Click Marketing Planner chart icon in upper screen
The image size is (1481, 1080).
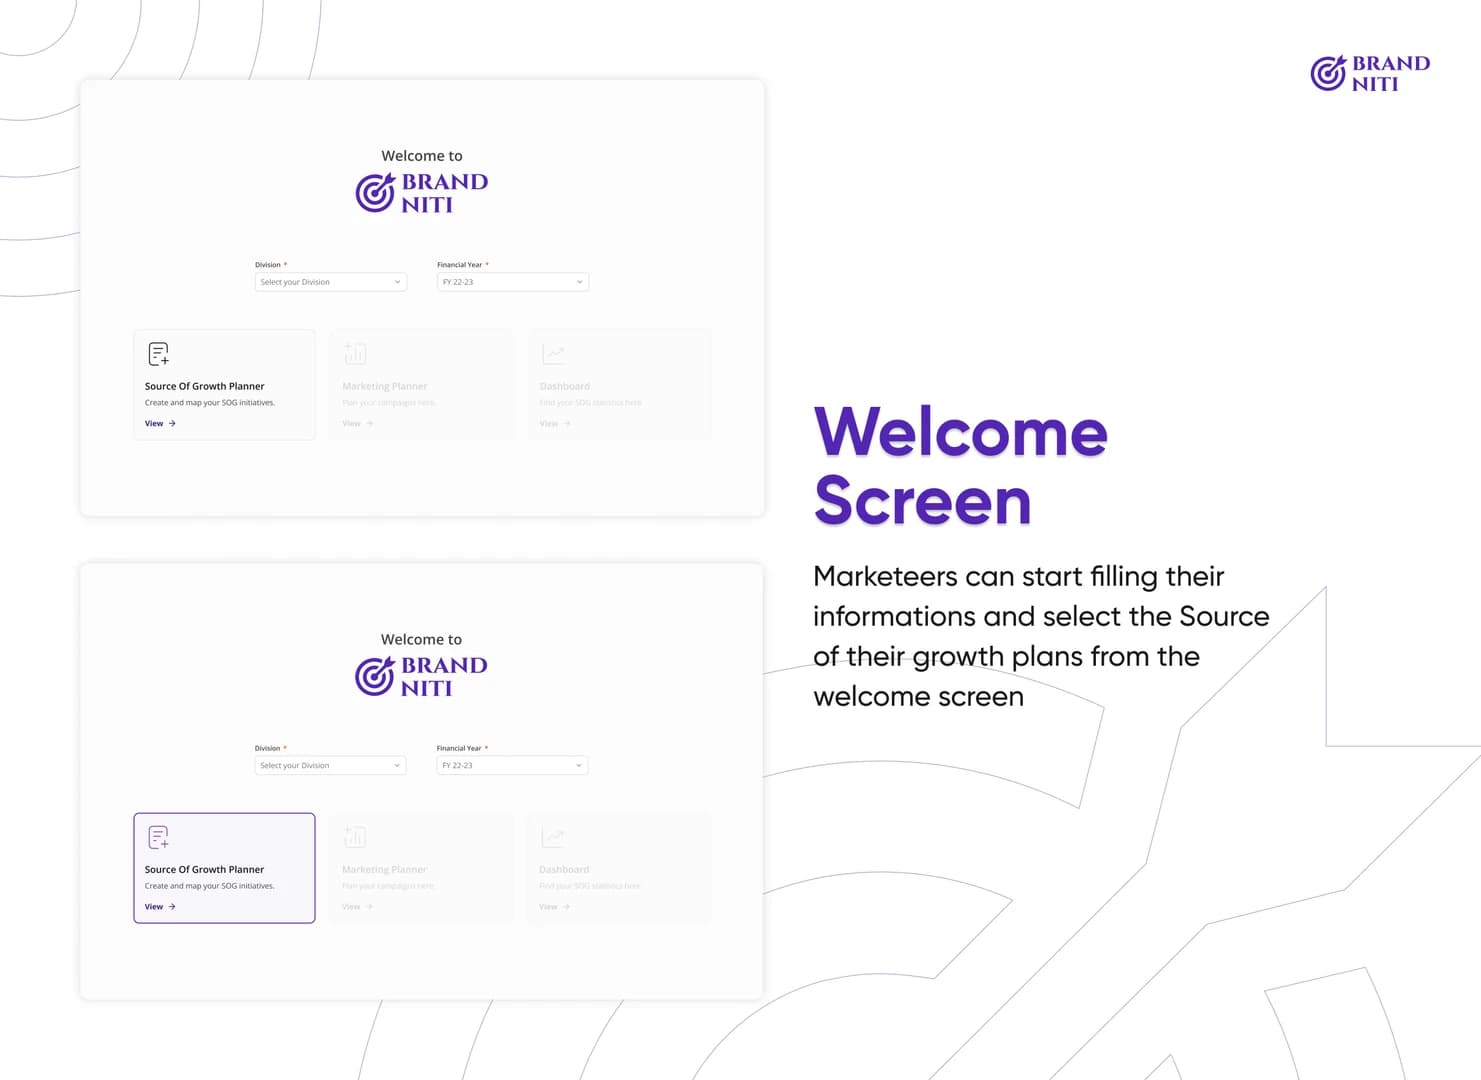[x=355, y=353]
